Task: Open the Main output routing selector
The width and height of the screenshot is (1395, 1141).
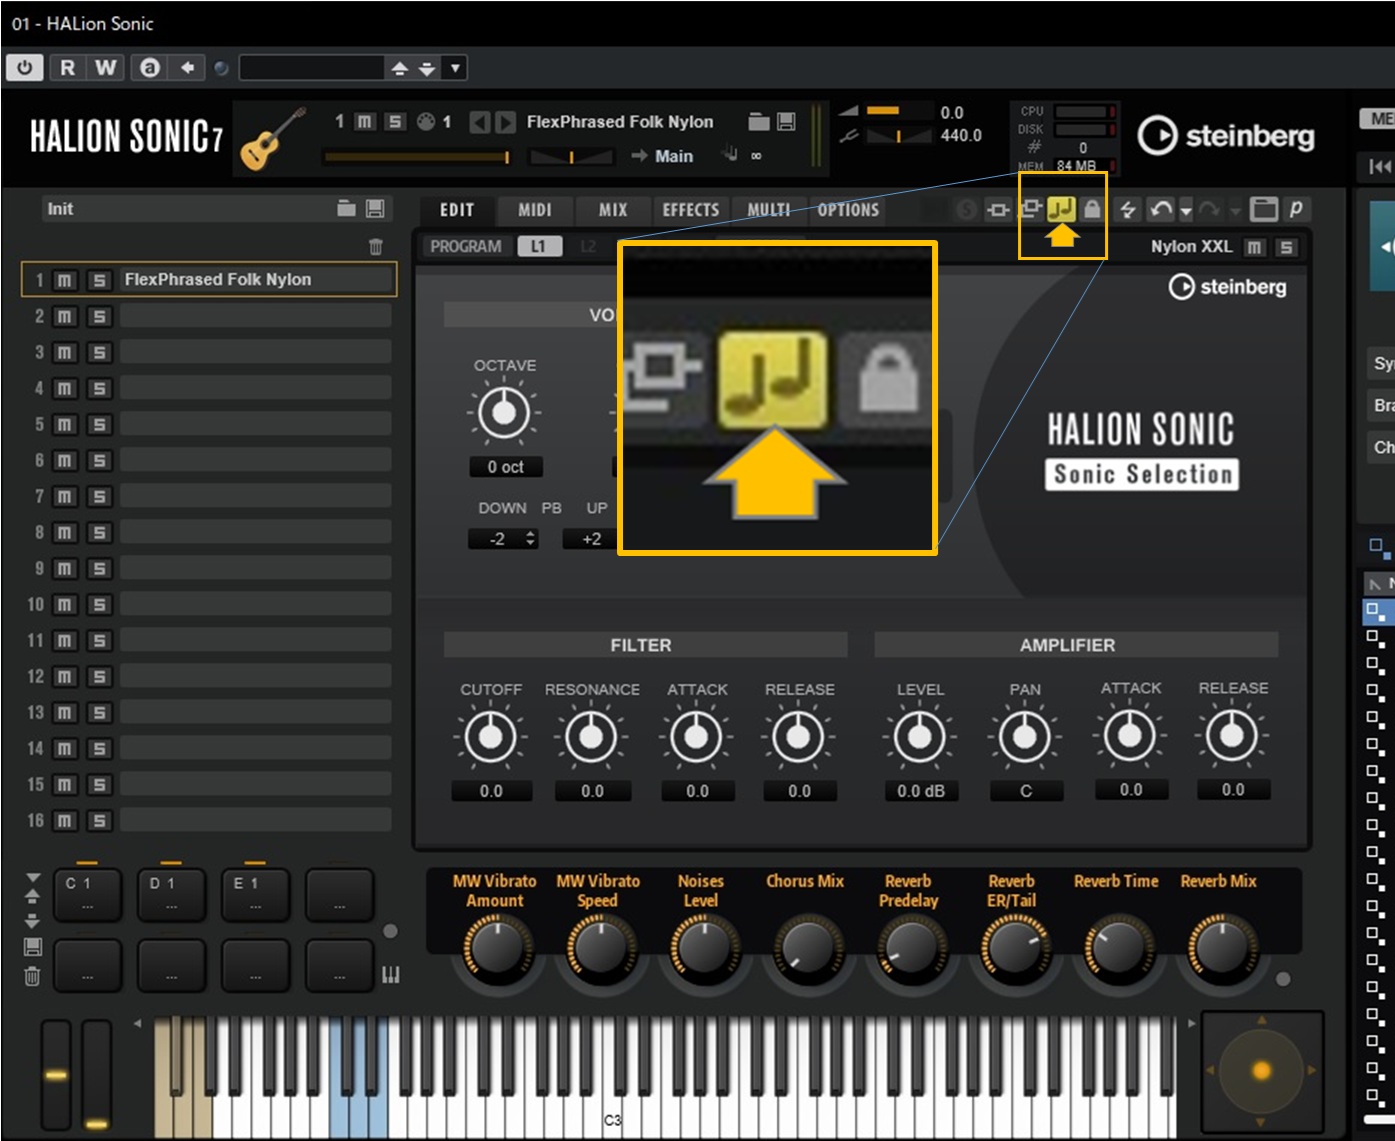Action: coord(673,156)
